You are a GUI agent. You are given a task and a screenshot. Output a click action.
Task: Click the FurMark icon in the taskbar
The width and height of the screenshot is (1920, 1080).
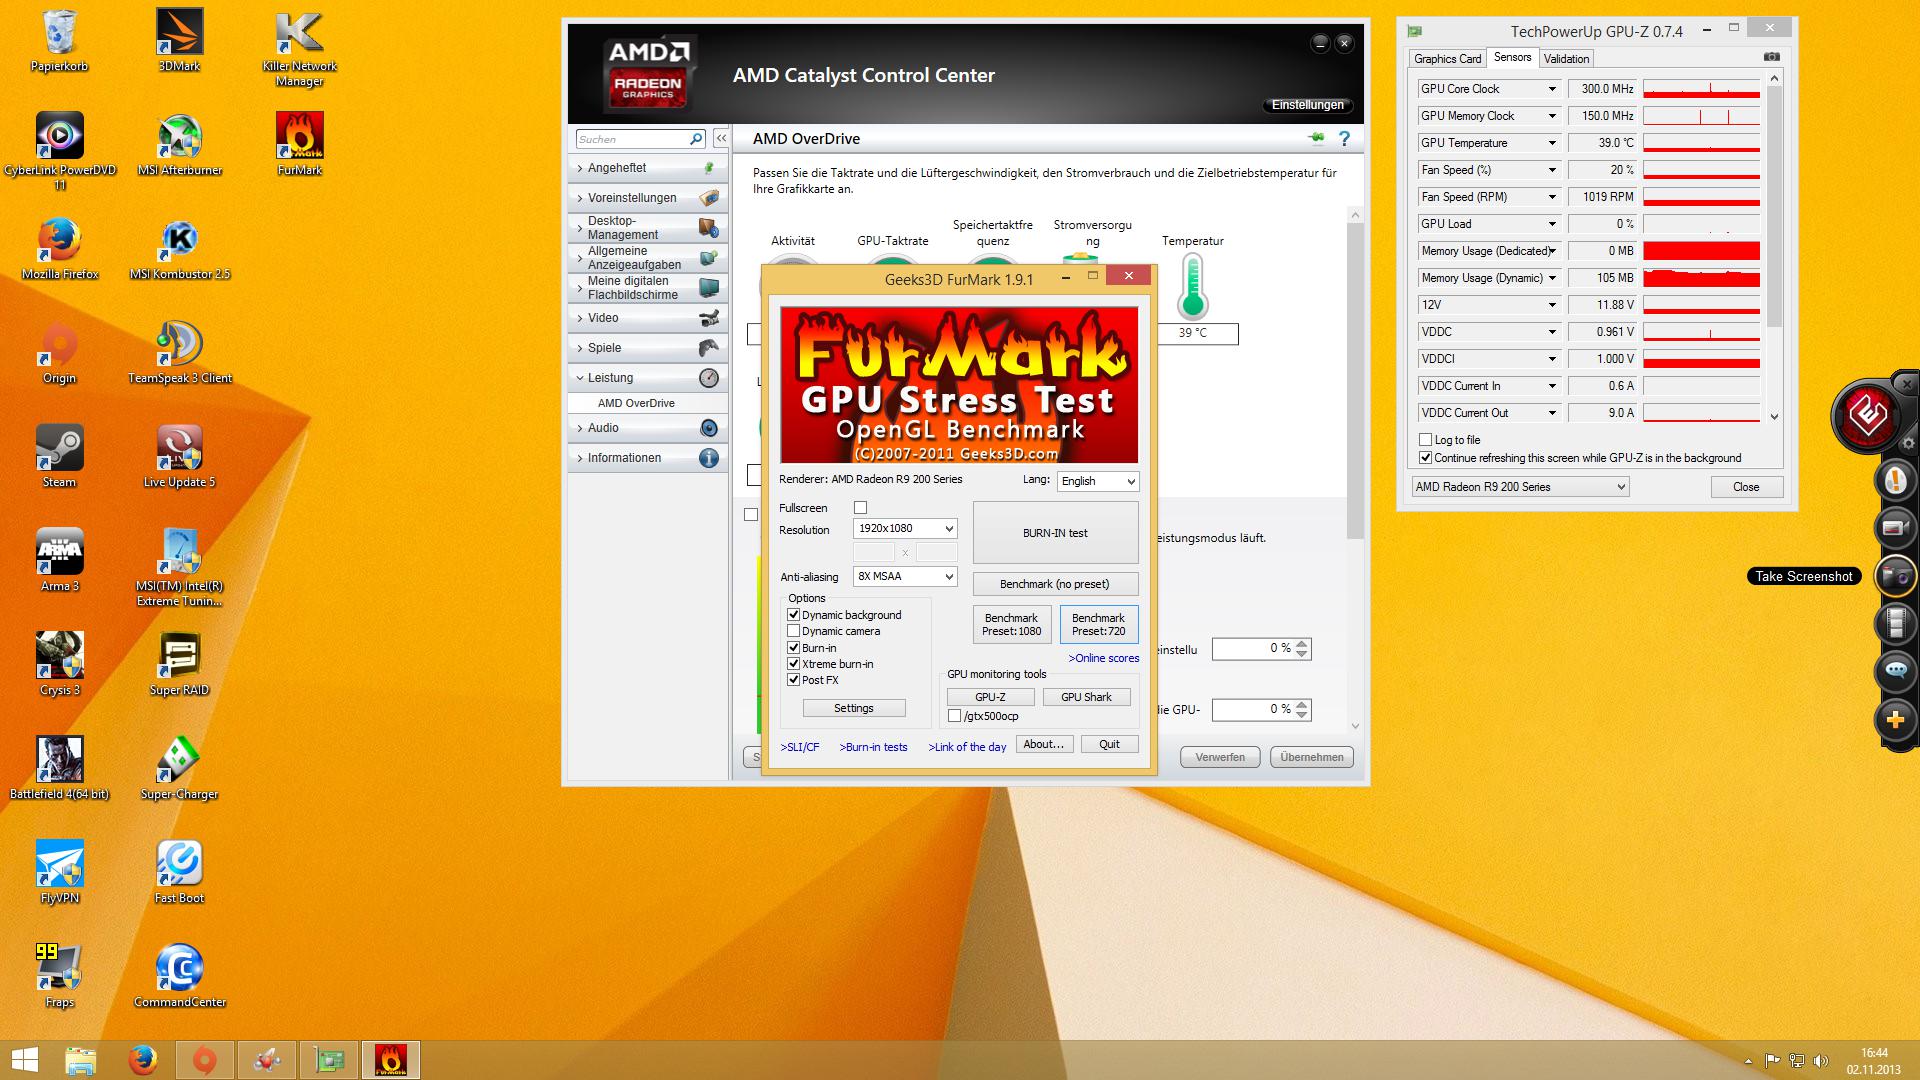click(390, 1059)
